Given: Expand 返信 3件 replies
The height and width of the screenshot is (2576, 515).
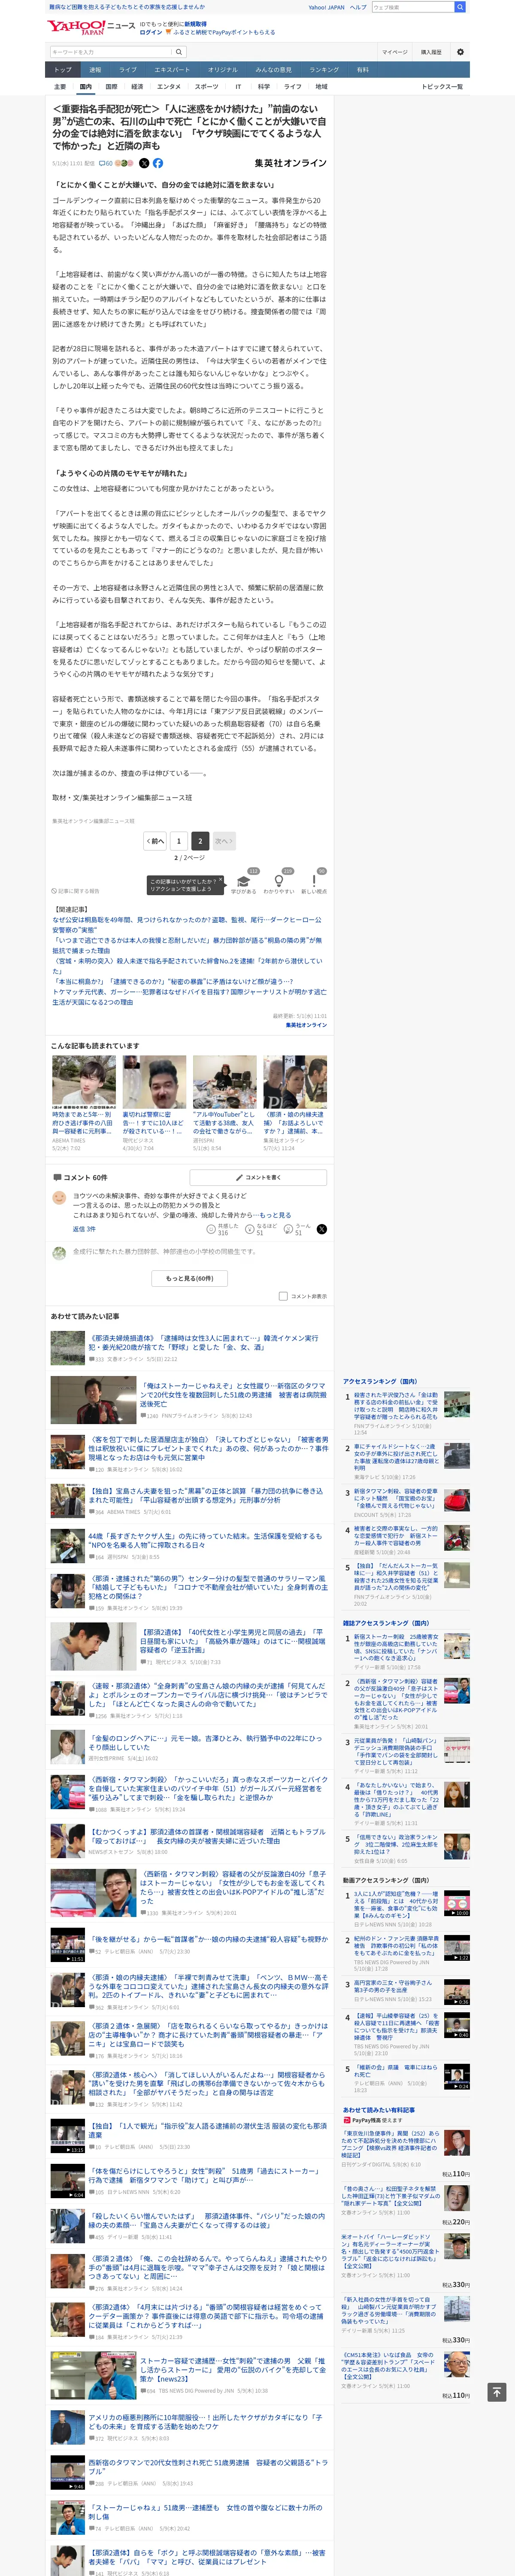Looking at the screenshot, I should point(84,1229).
